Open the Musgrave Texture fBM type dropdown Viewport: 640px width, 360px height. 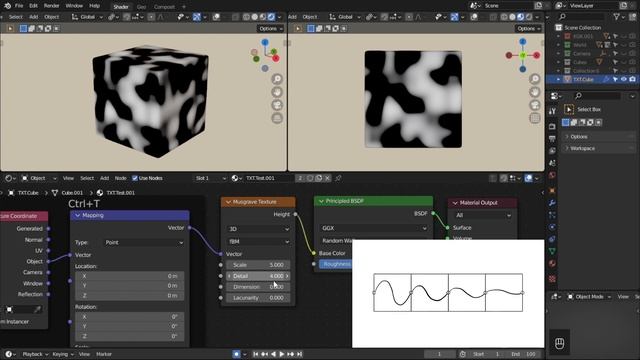coord(258,242)
